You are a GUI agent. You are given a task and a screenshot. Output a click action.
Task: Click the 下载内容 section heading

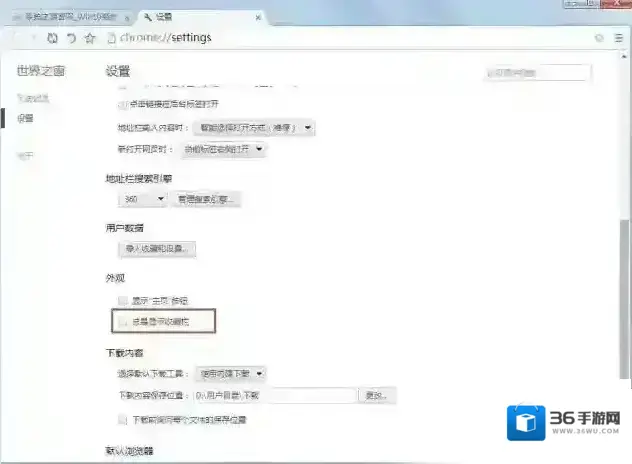(125, 353)
